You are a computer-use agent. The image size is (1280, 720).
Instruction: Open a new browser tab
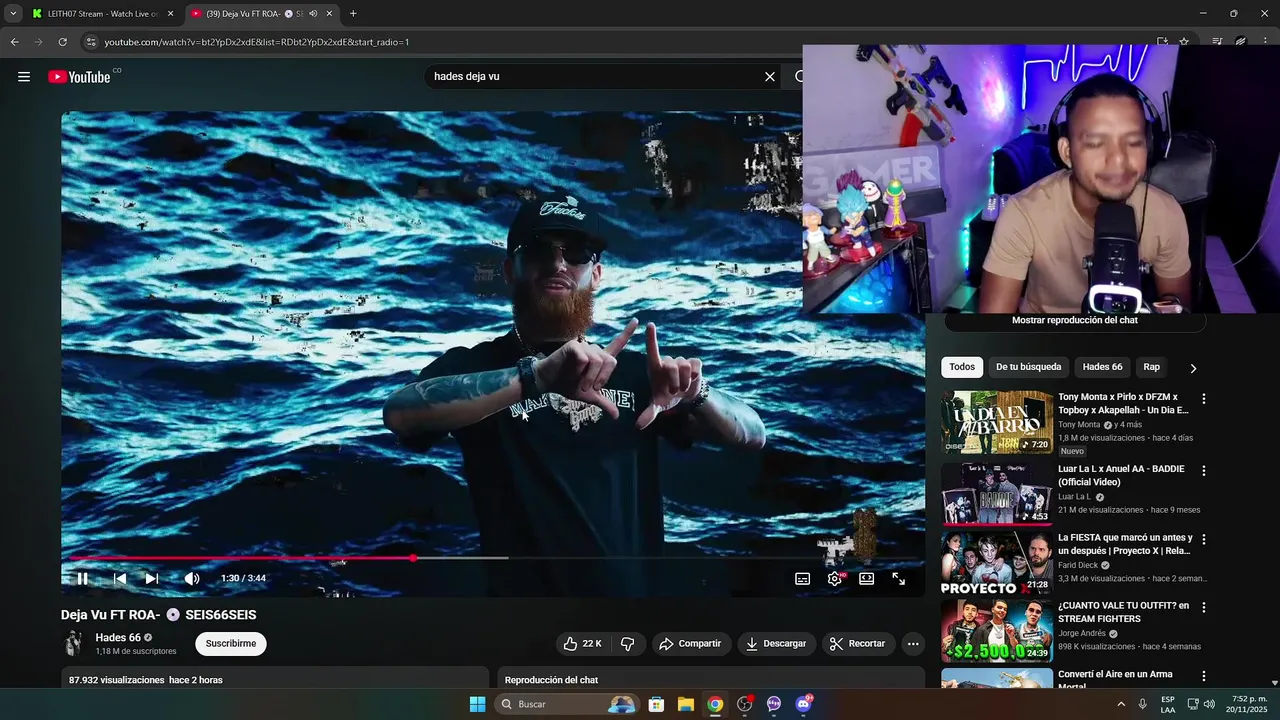(x=353, y=14)
